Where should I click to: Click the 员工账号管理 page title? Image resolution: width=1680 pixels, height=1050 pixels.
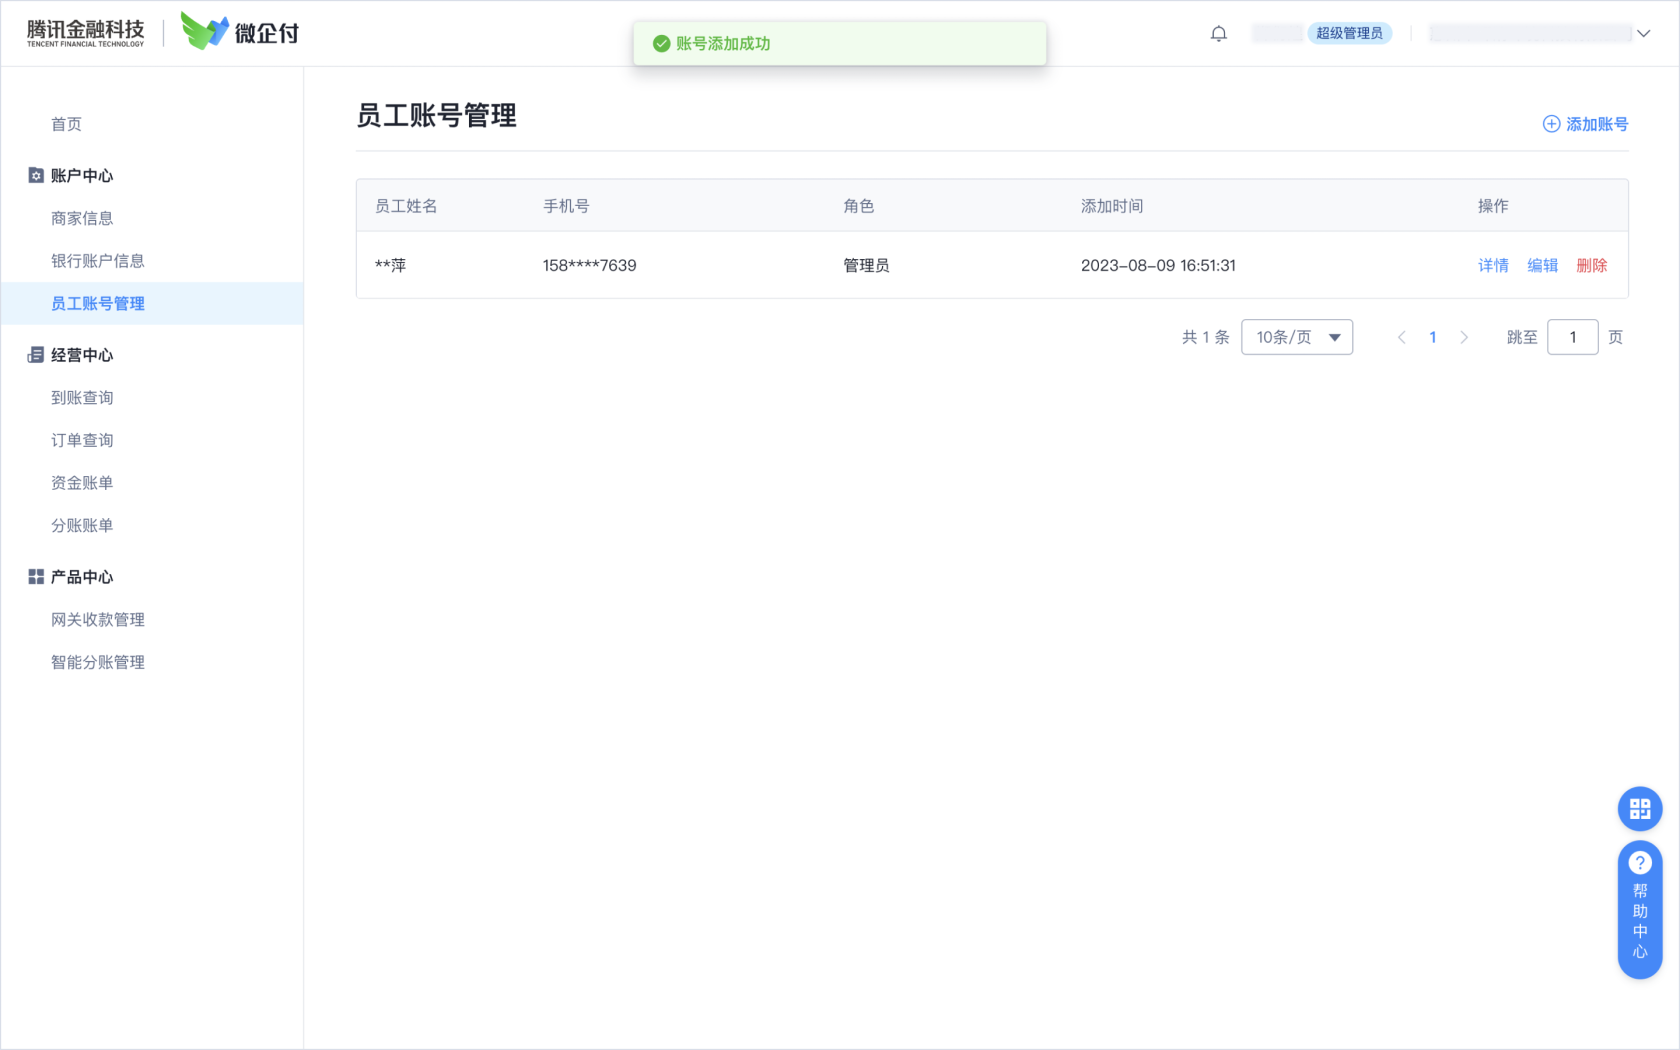click(437, 116)
